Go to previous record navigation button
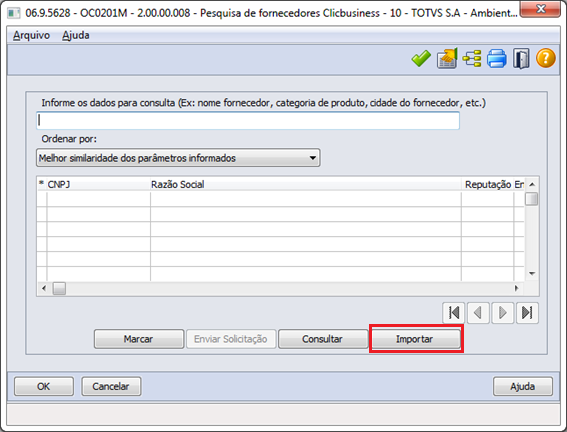Screen dimensions: 567x432 (x=478, y=313)
